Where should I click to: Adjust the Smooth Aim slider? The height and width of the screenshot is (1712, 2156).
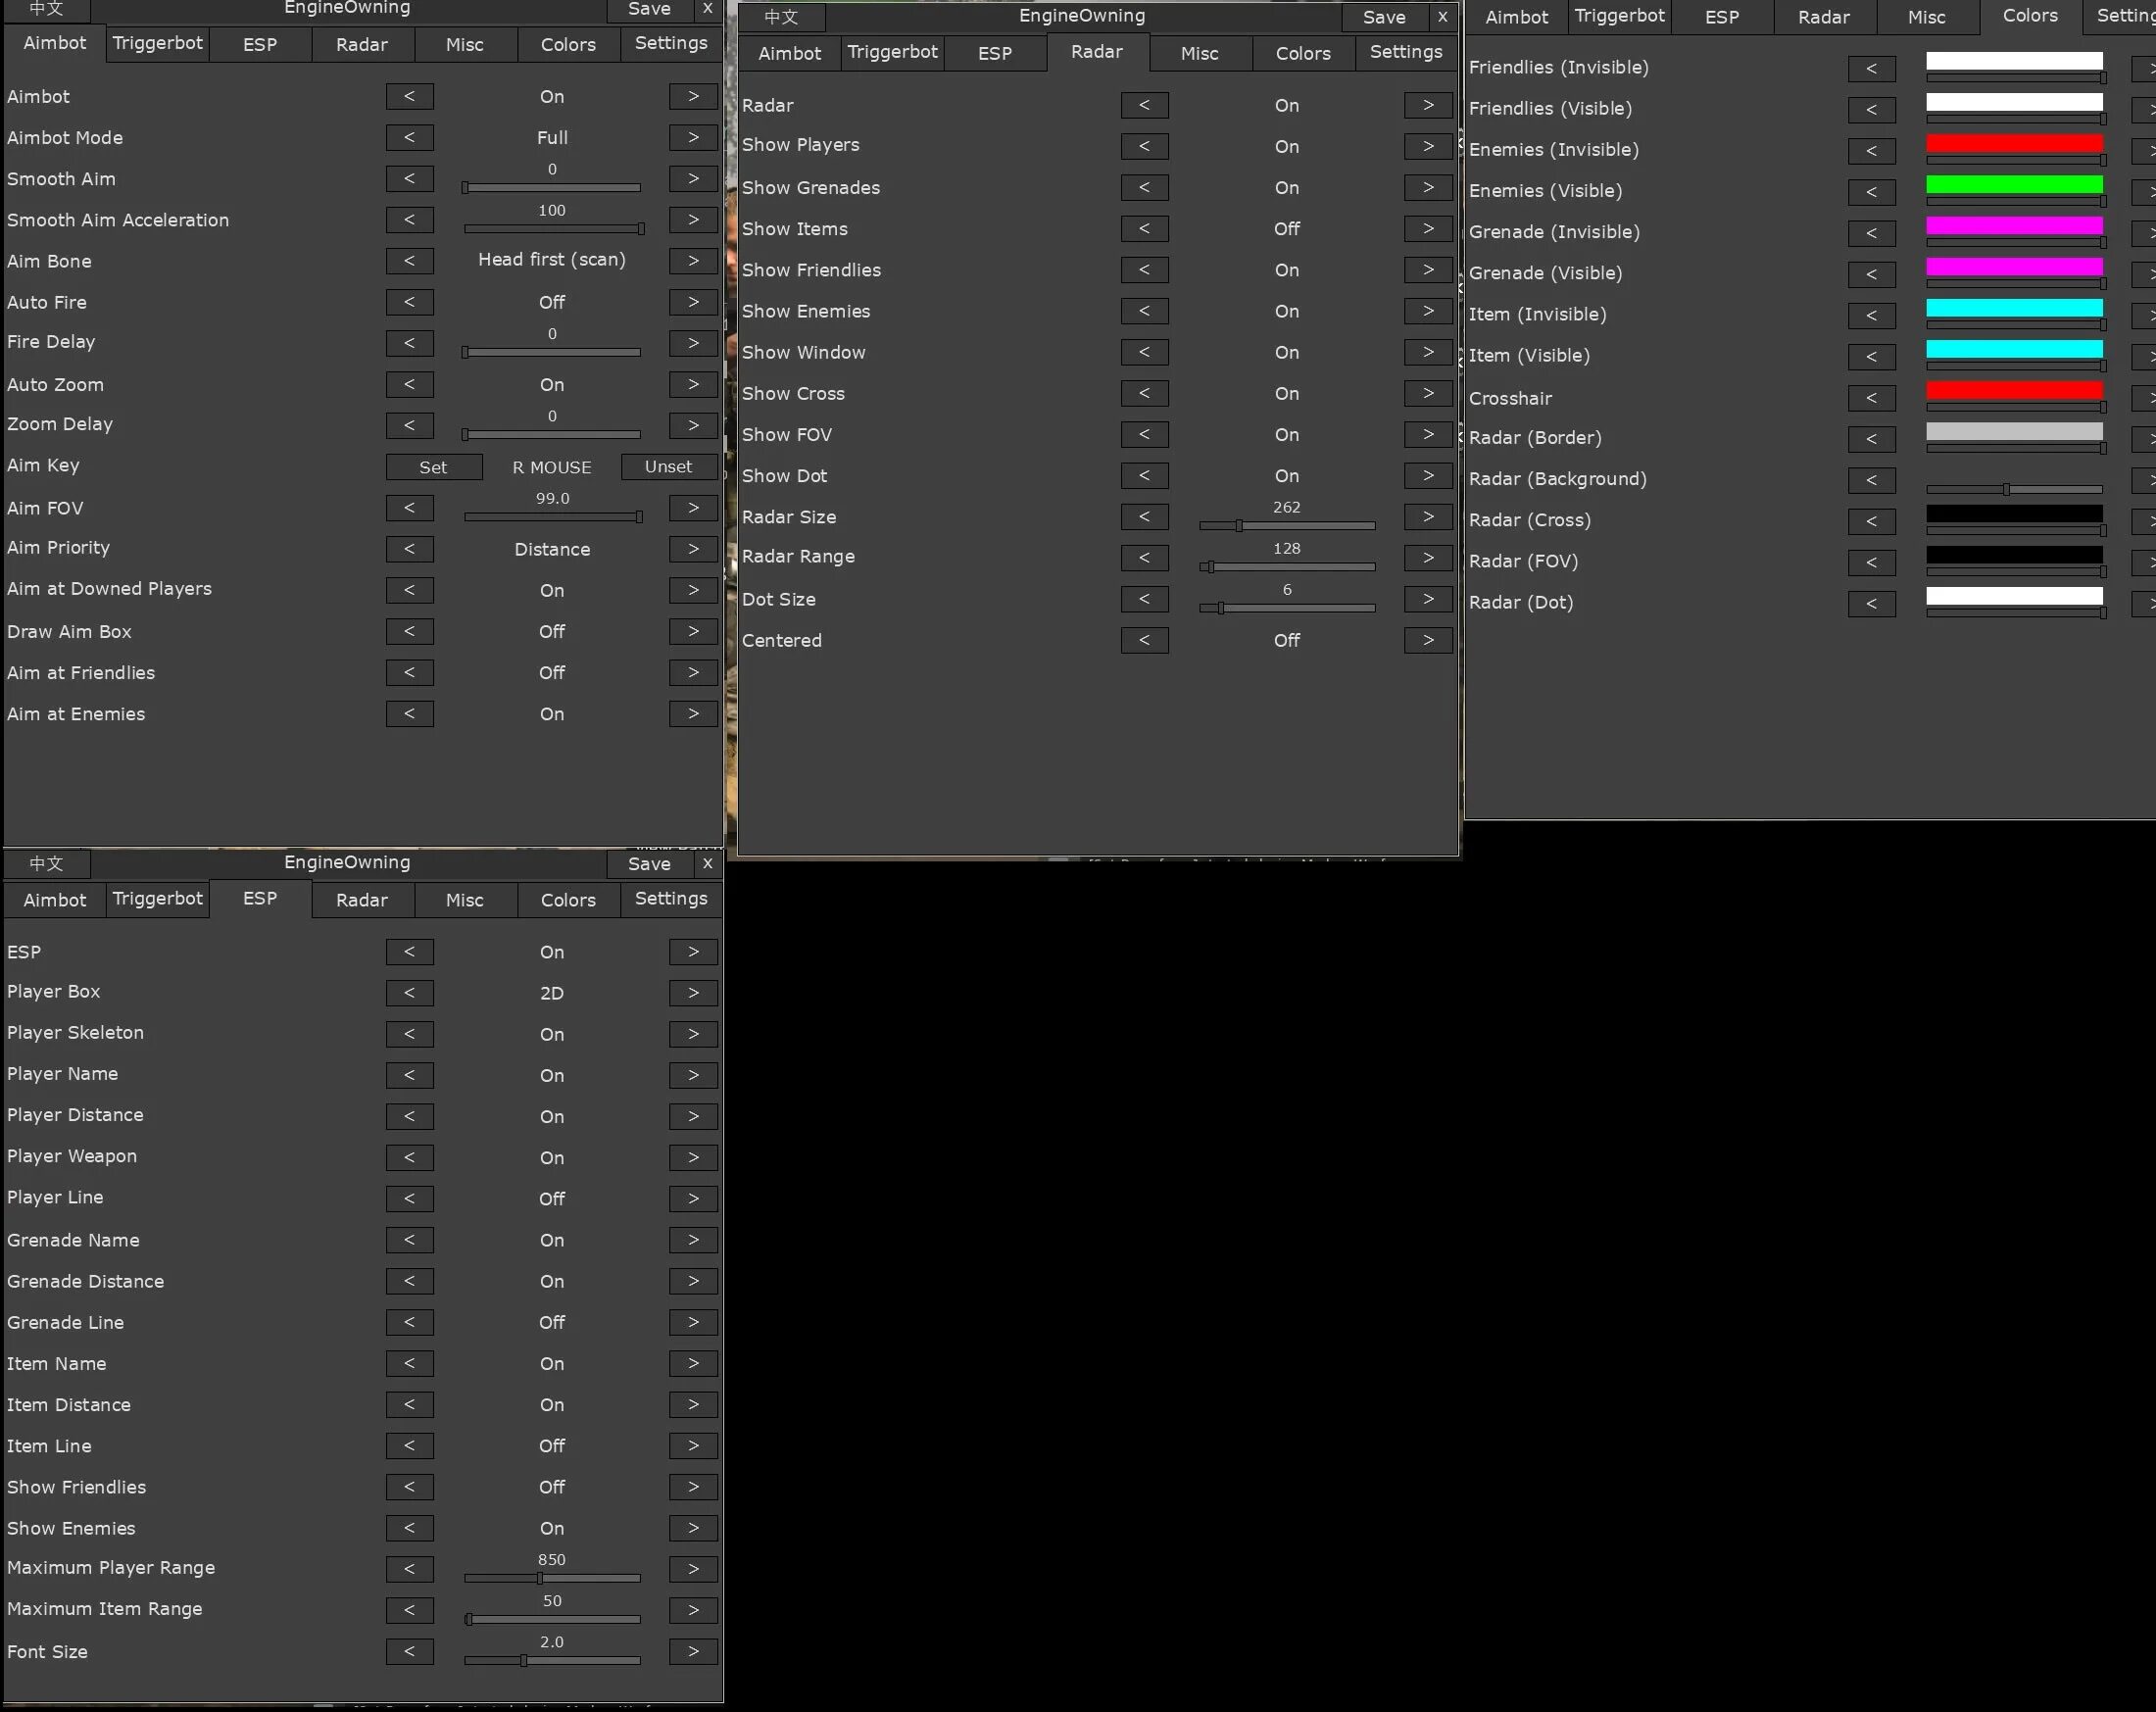click(x=552, y=187)
